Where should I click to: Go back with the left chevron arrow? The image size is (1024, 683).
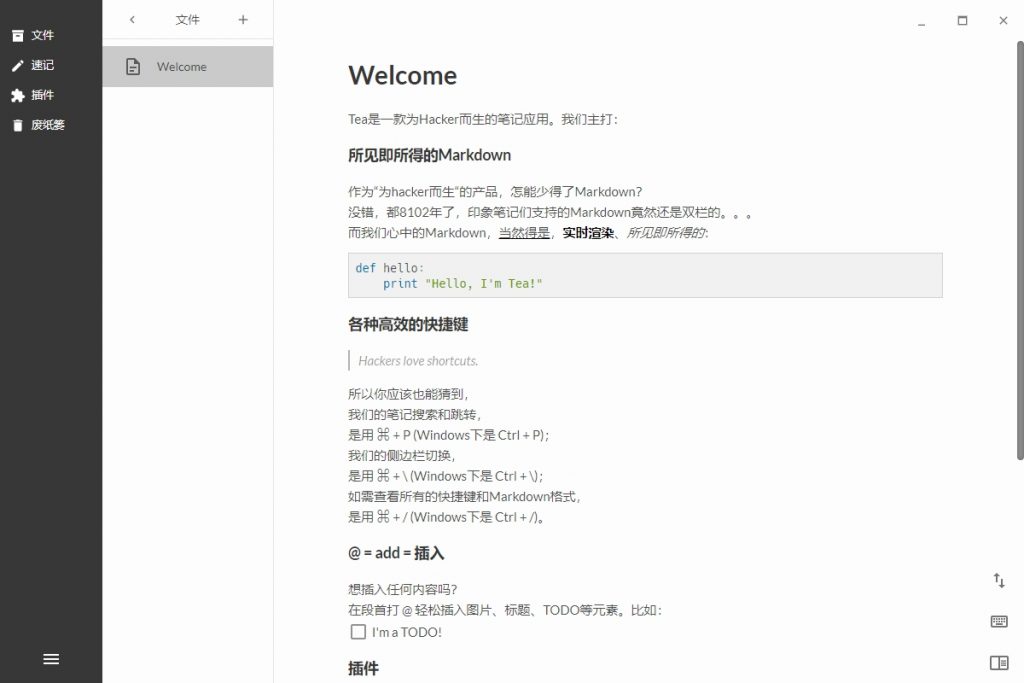132,20
